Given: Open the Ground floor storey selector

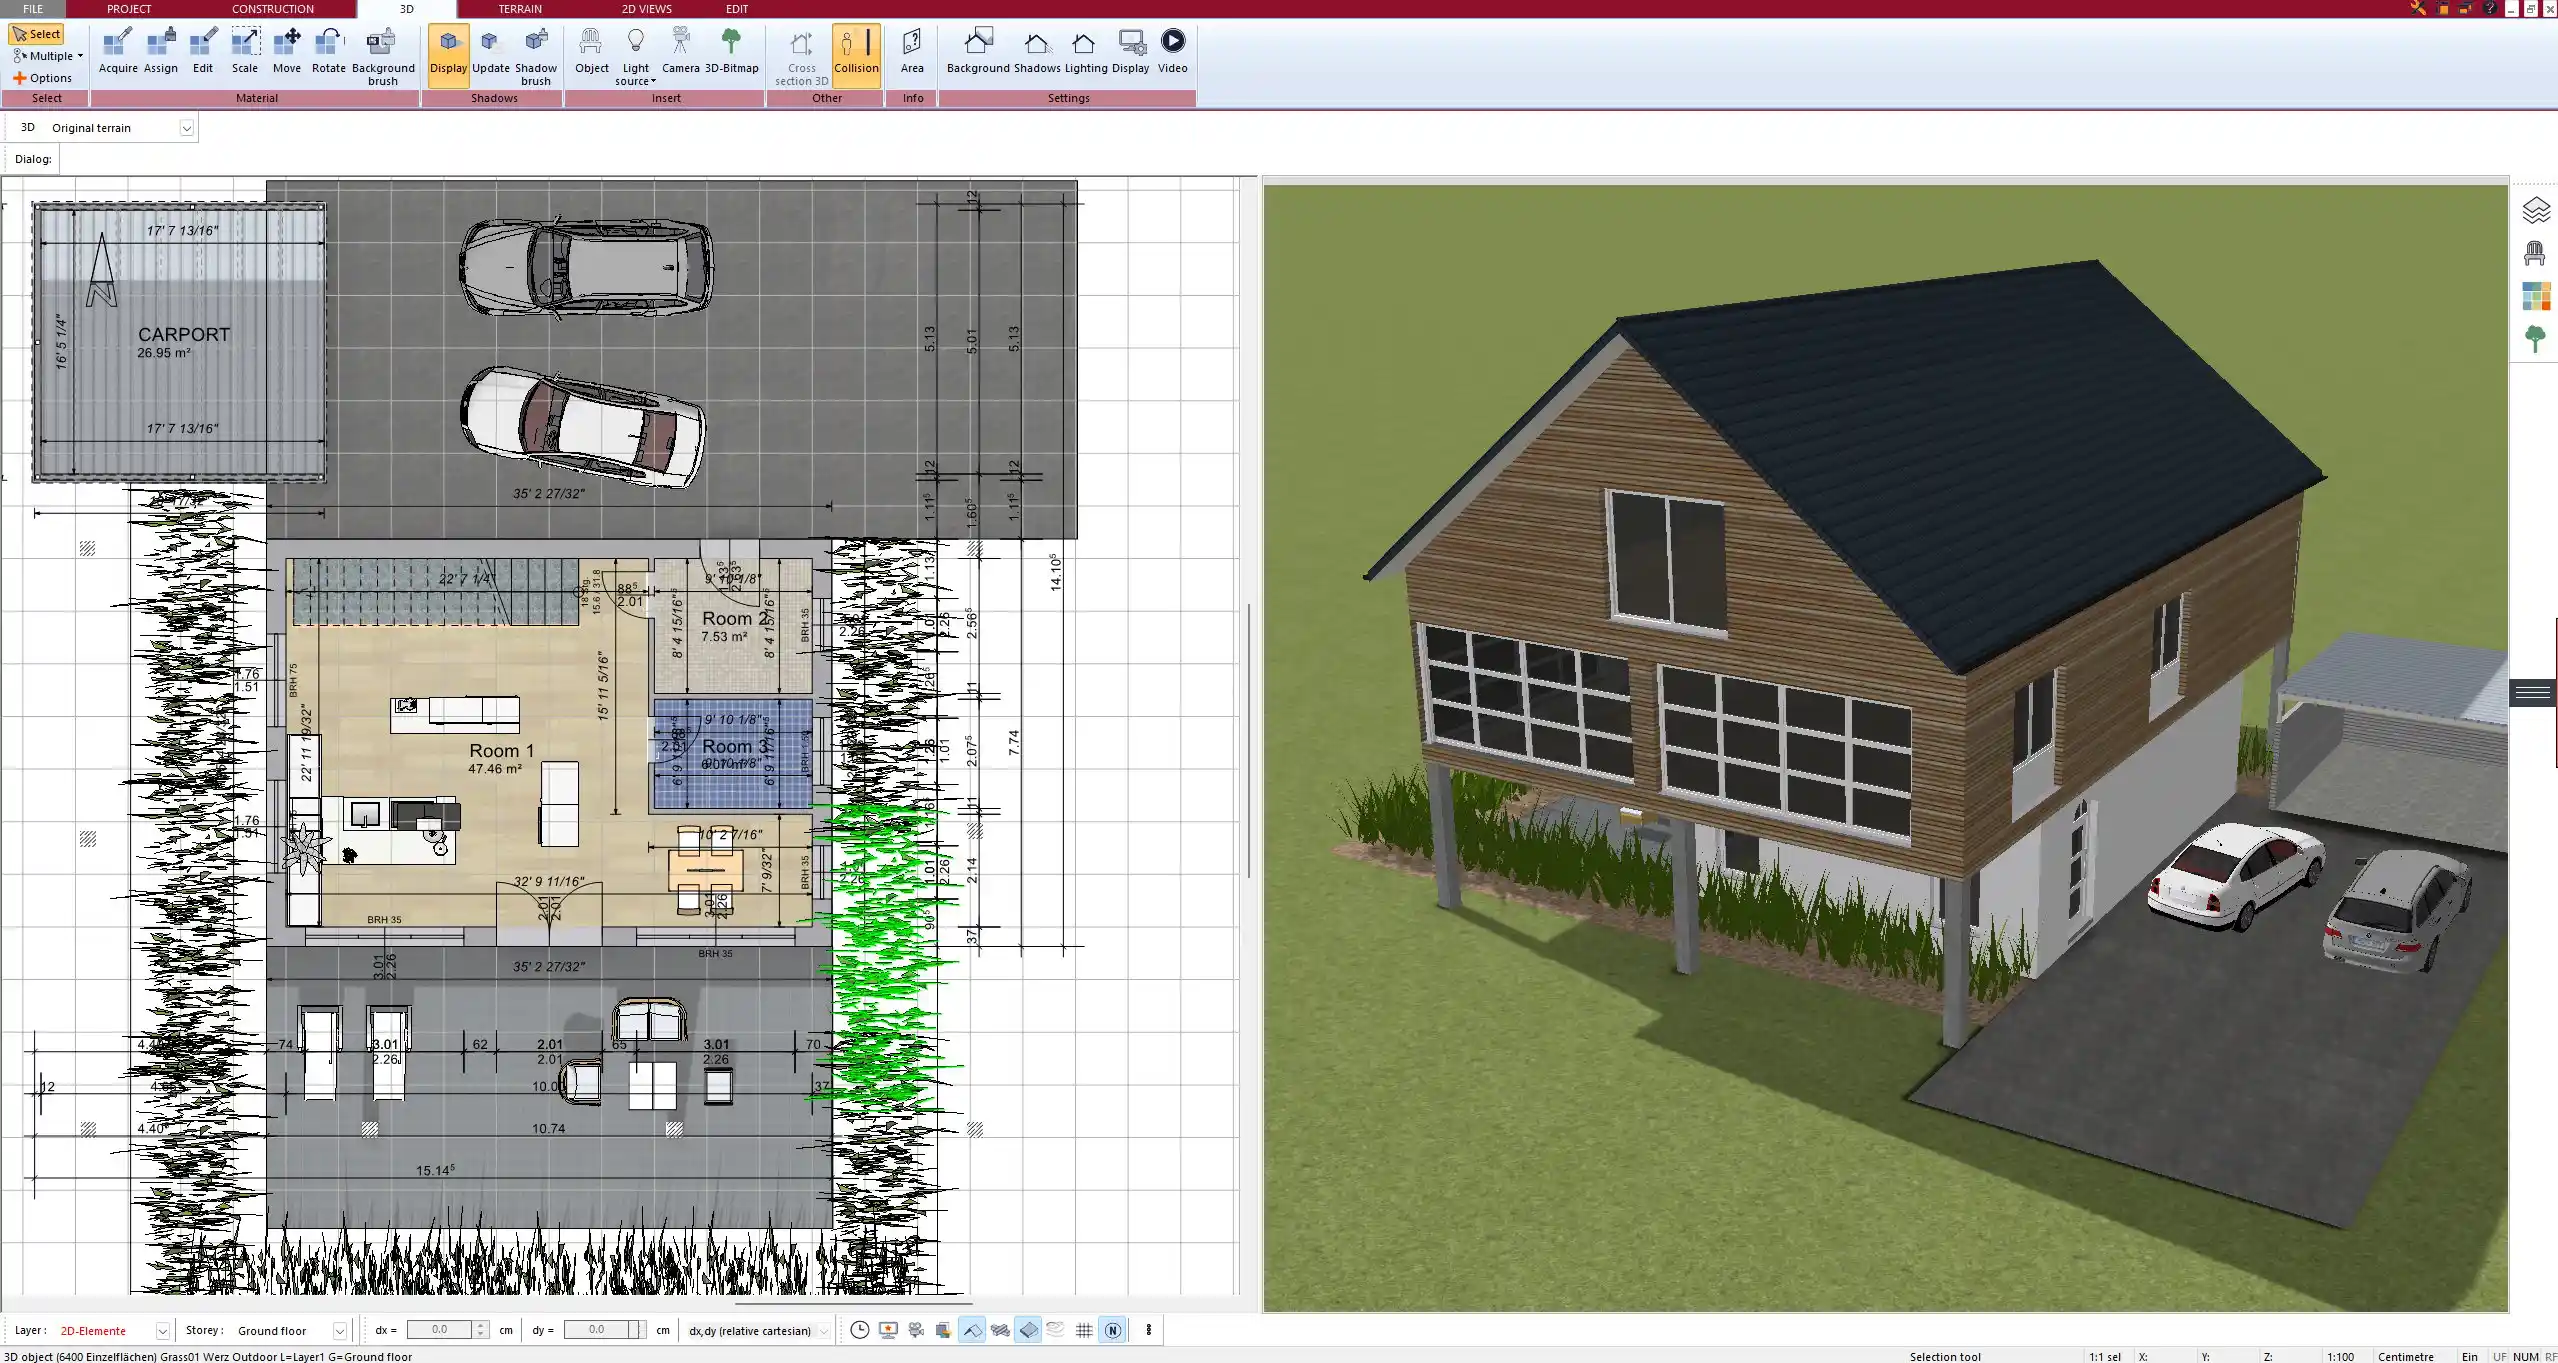Looking at the screenshot, I should pyautogui.click(x=339, y=1330).
